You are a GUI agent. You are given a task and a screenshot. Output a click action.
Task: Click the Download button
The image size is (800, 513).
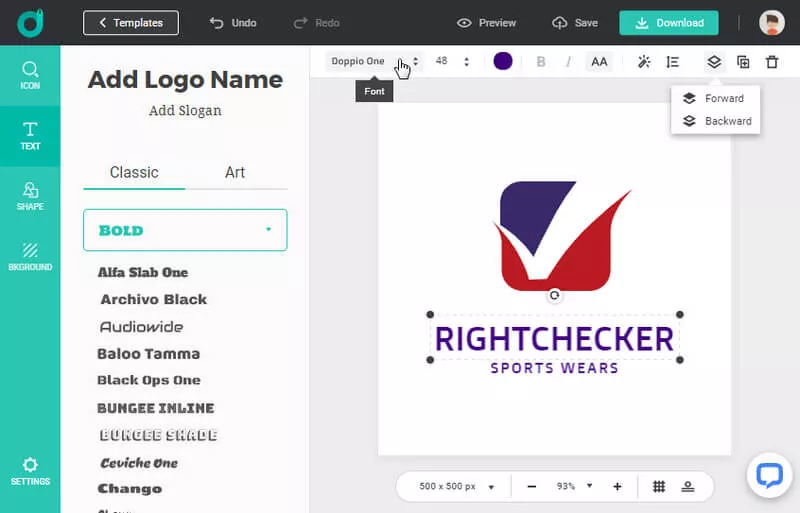[x=669, y=23]
